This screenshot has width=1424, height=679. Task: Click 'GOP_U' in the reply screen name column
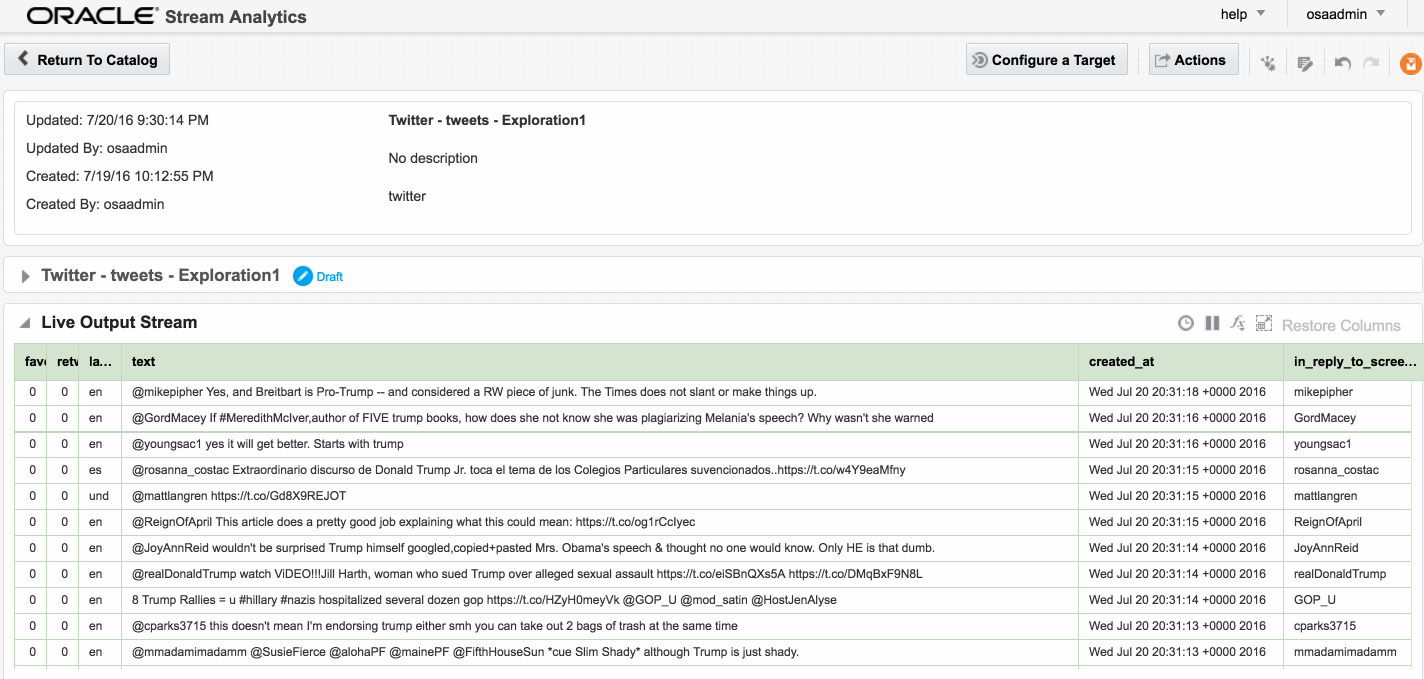pos(1316,600)
